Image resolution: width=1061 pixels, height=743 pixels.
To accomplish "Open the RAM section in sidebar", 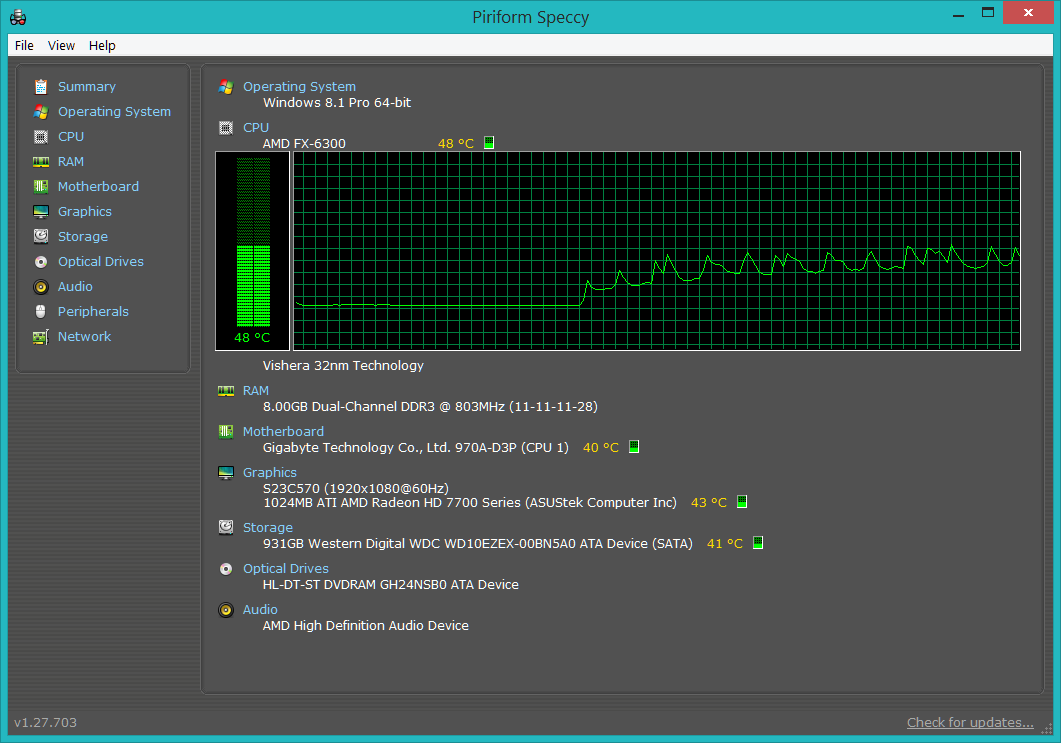I will tap(71, 162).
